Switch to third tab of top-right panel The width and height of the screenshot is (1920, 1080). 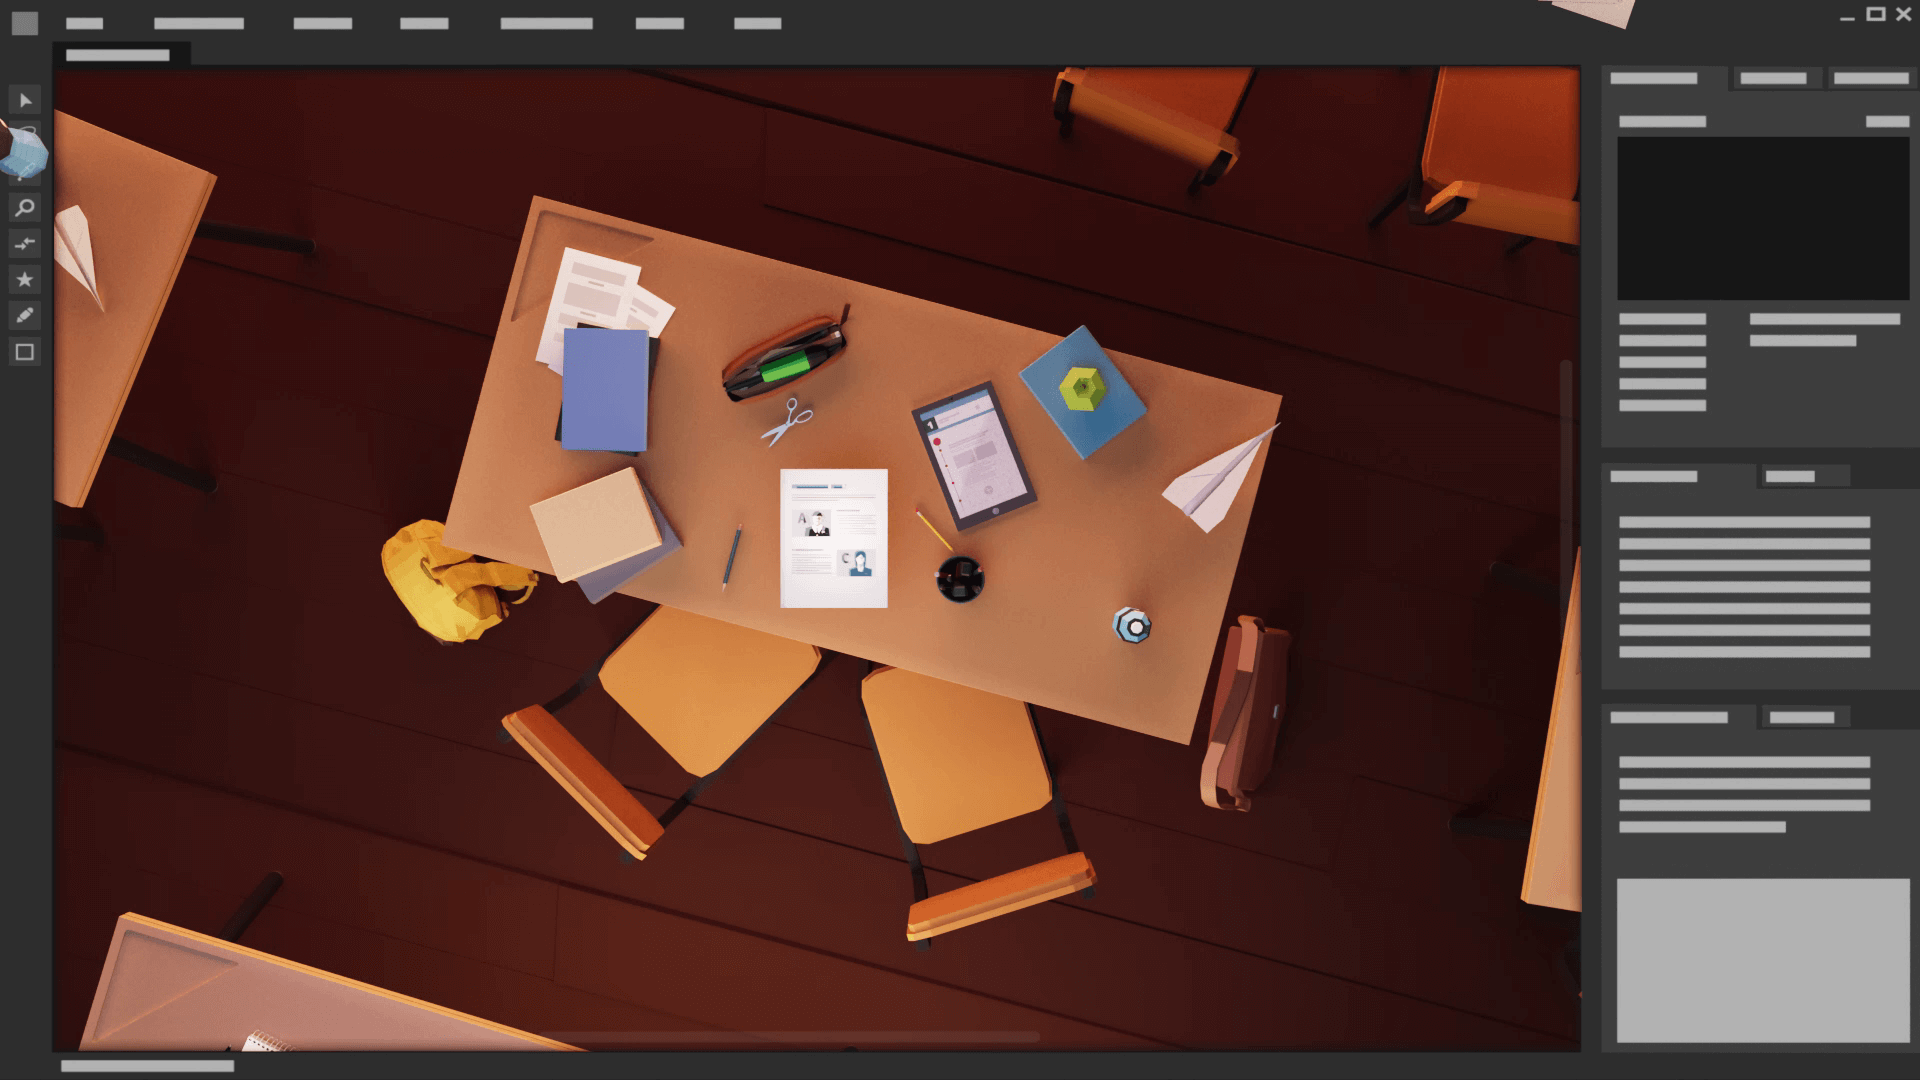1871,78
